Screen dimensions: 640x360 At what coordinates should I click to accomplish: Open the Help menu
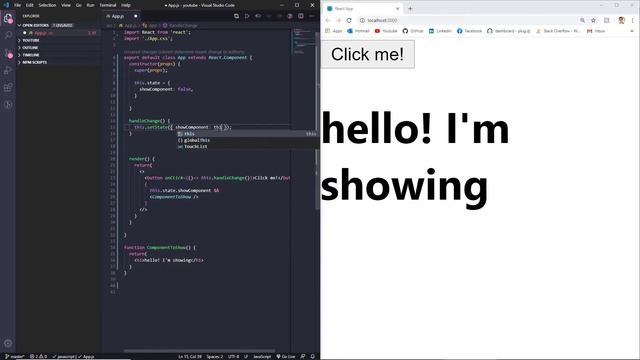(126, 5)
